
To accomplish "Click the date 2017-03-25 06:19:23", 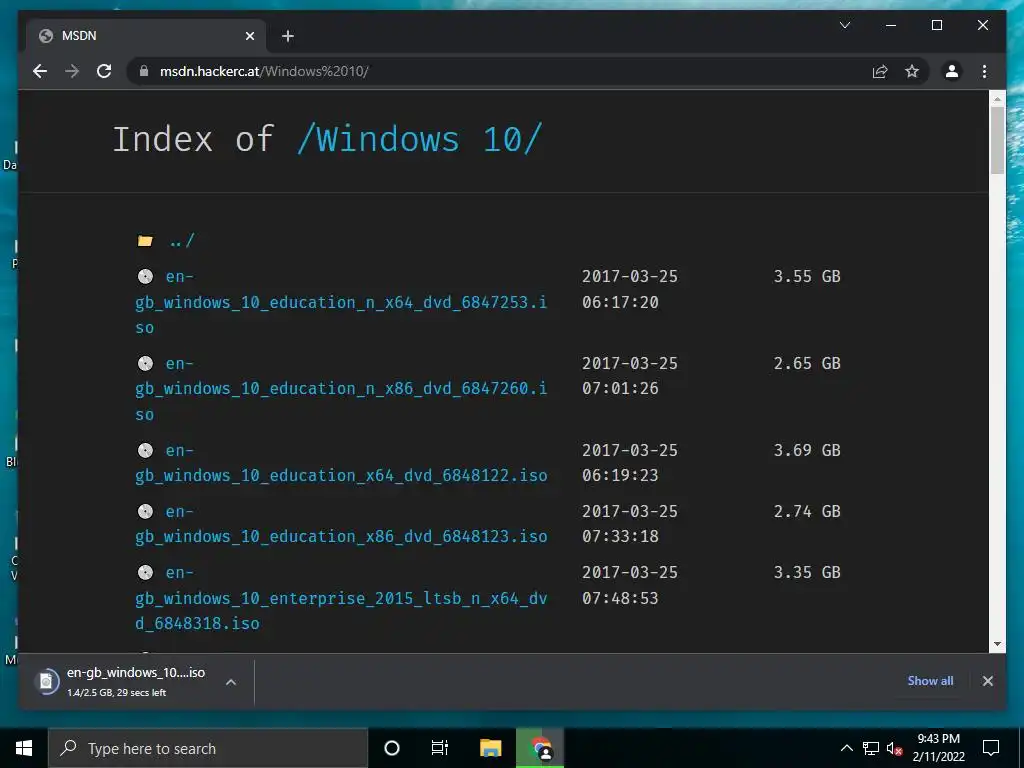I will coord(630,462).
